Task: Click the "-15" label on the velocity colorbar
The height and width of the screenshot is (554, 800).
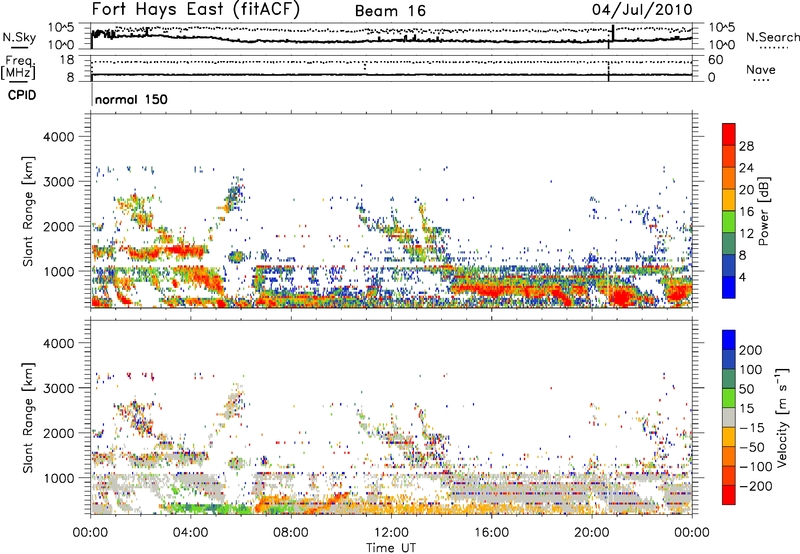Action: tap(751, 428)
